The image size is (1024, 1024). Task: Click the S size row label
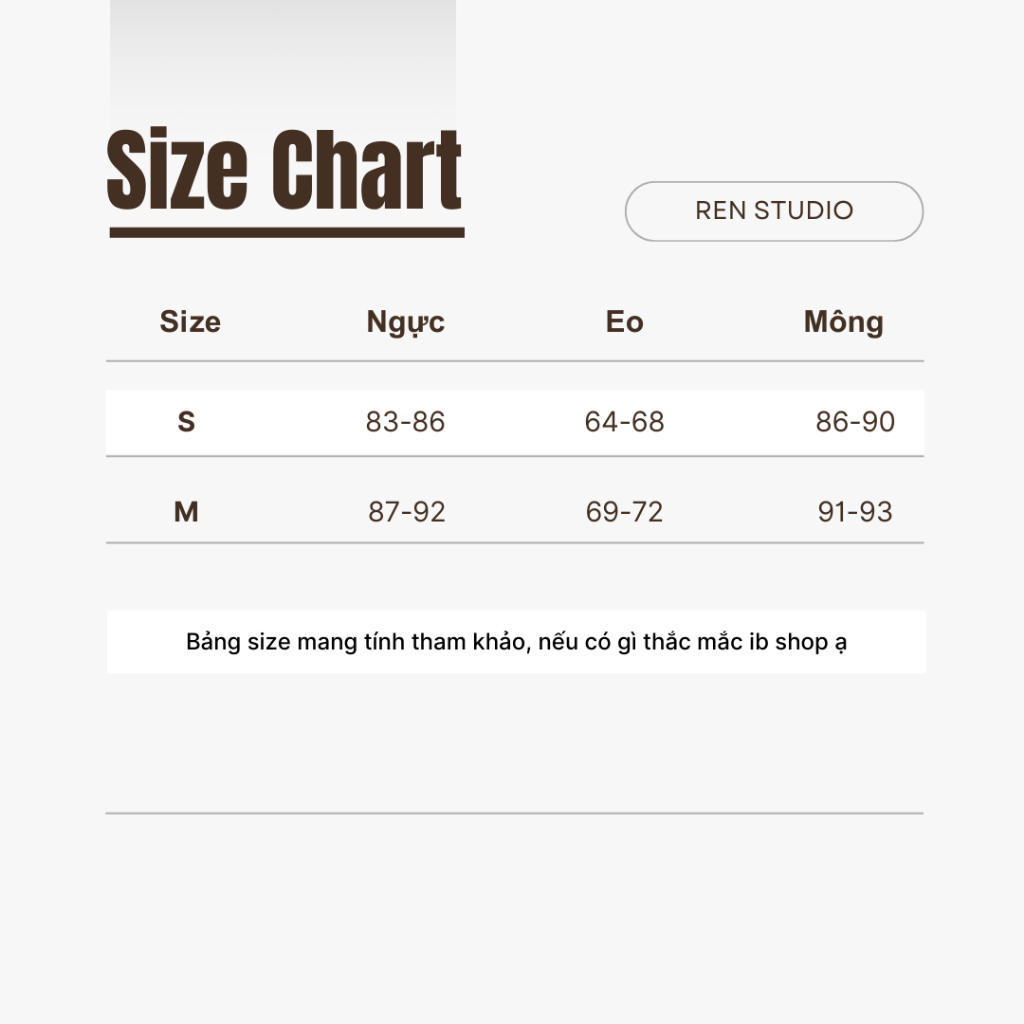(186, 422)
